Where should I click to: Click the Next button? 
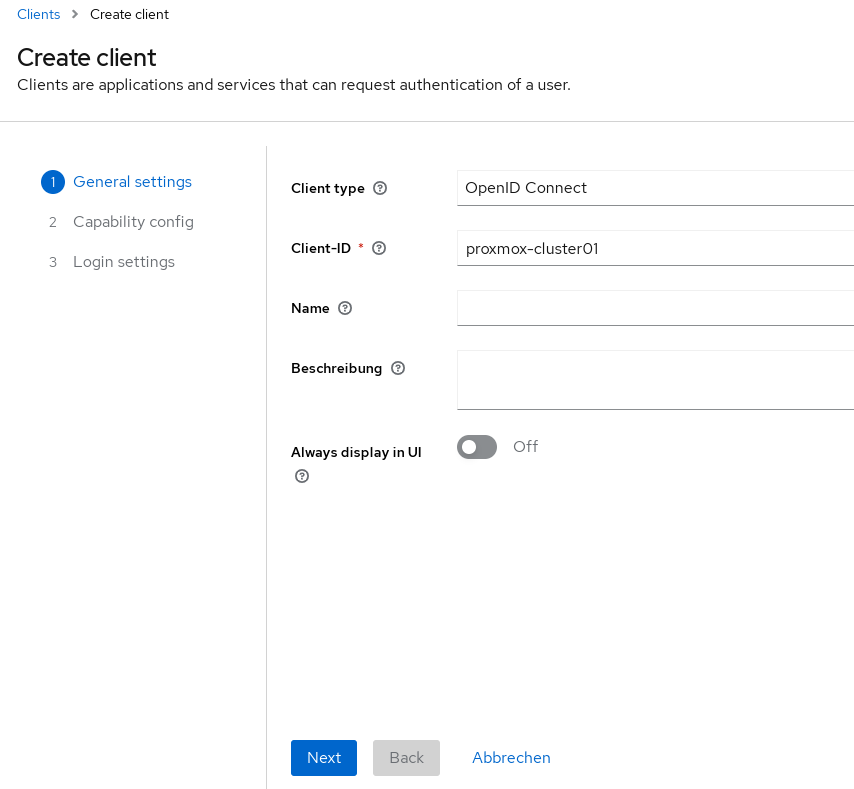pyautogui.click(x=323, y=758)
